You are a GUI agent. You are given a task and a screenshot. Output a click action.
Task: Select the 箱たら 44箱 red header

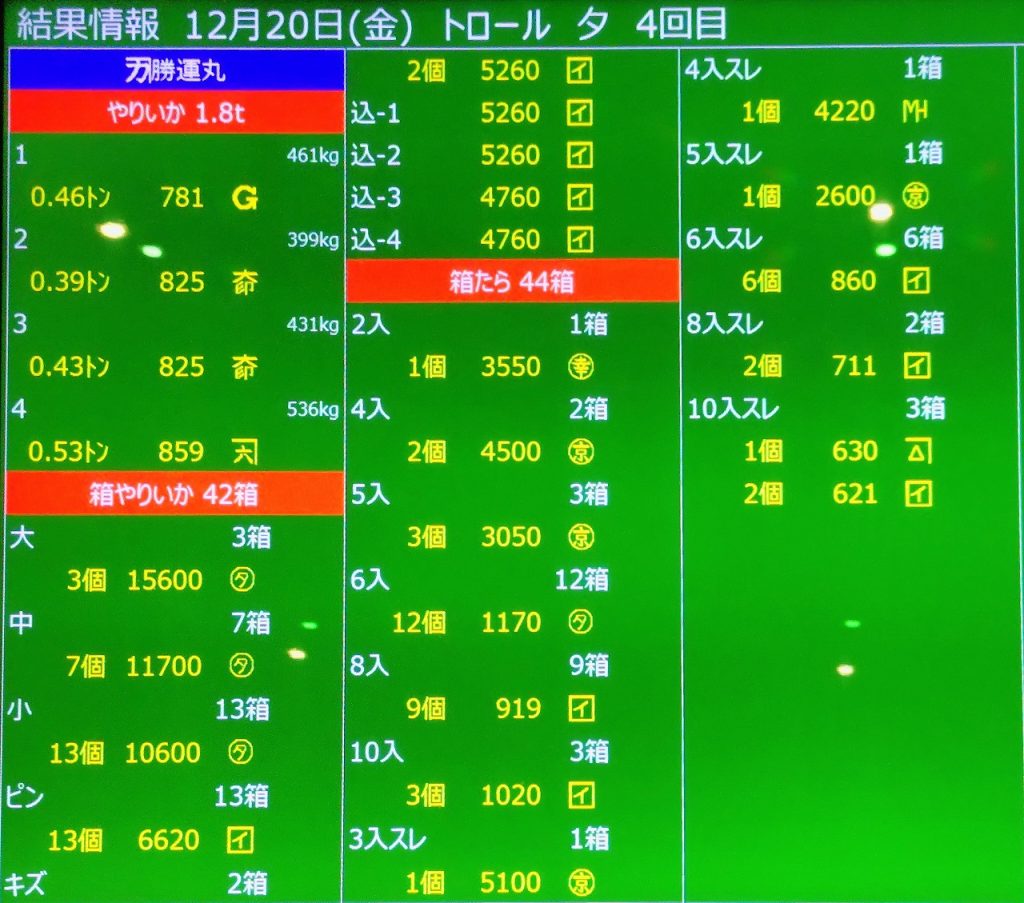tap(512, 282)
